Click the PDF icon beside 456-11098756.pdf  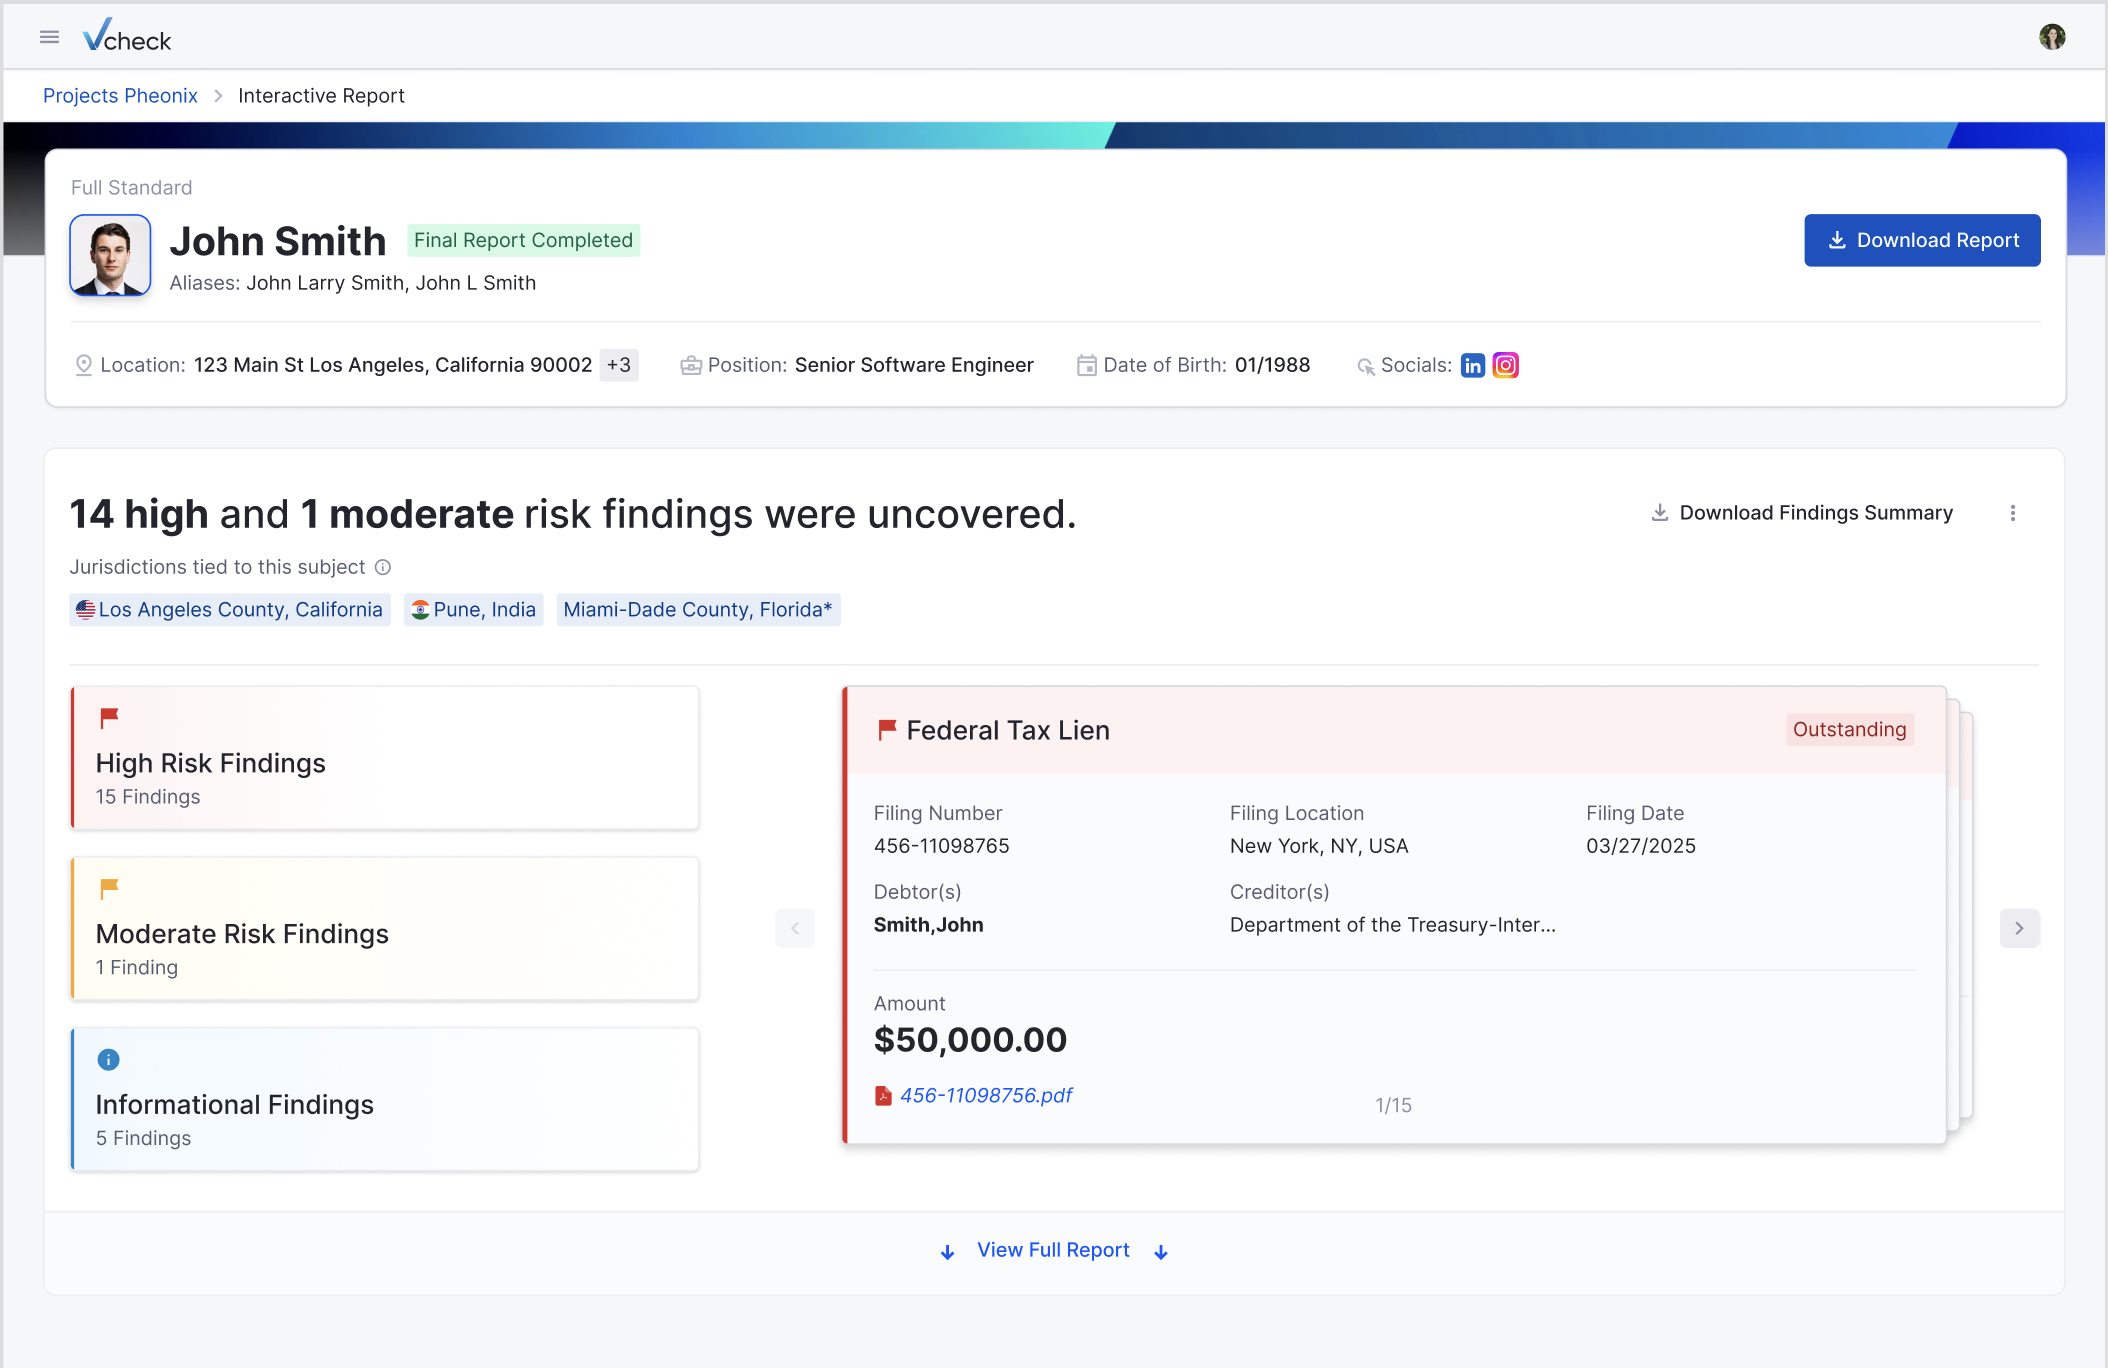(x=883, y=1096)
